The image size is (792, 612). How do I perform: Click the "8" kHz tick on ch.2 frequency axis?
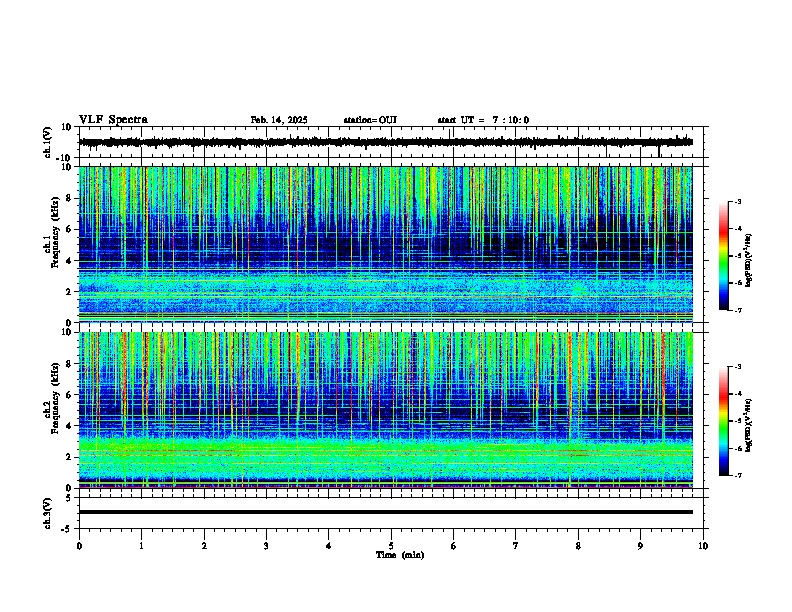(69, 364)
